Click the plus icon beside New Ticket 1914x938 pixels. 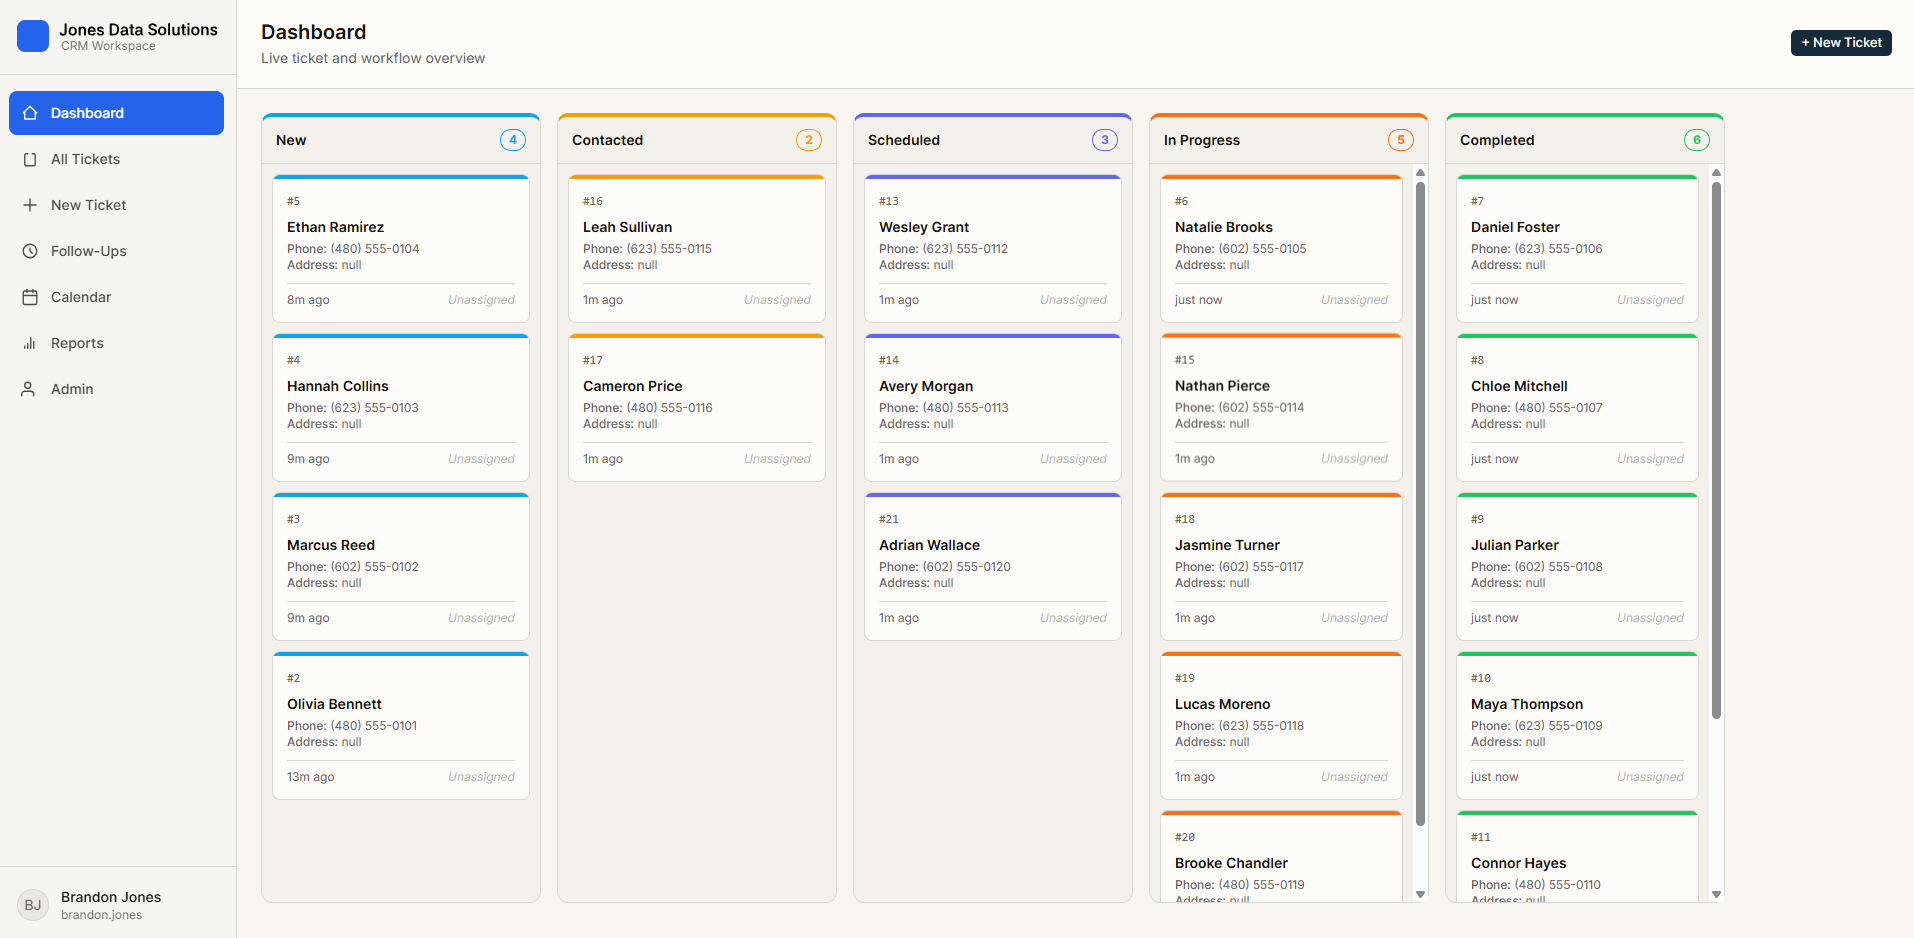[30, 205]
